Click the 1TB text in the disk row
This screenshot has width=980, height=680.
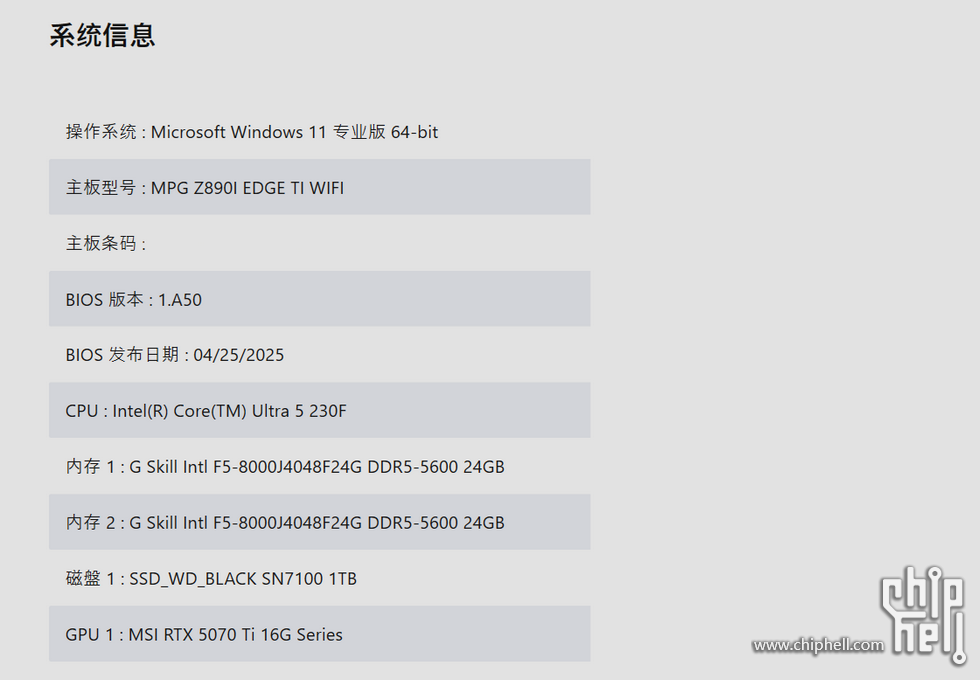coord(342,579)
